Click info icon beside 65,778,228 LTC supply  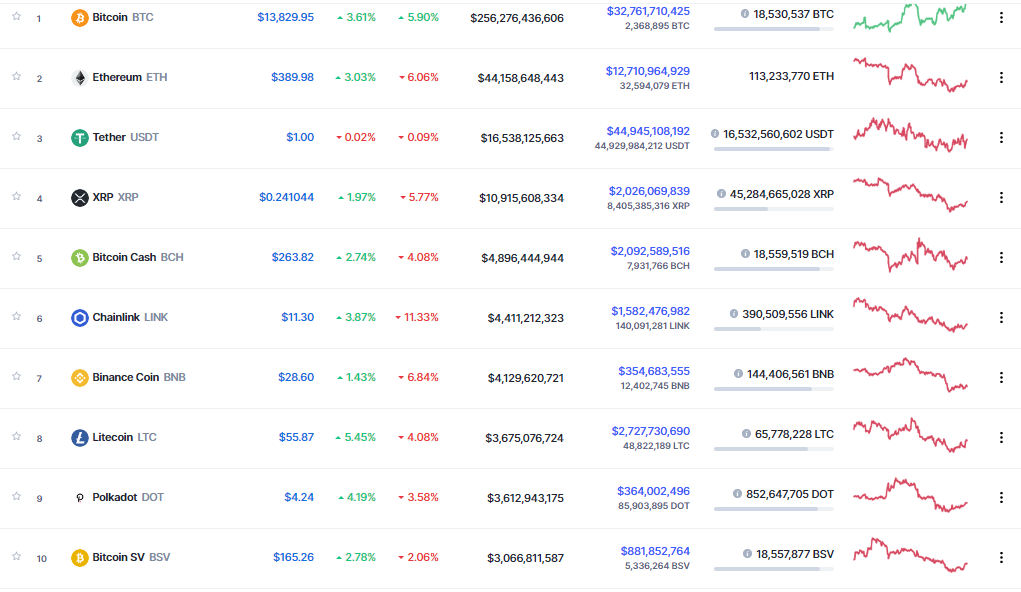pos(746,434)
